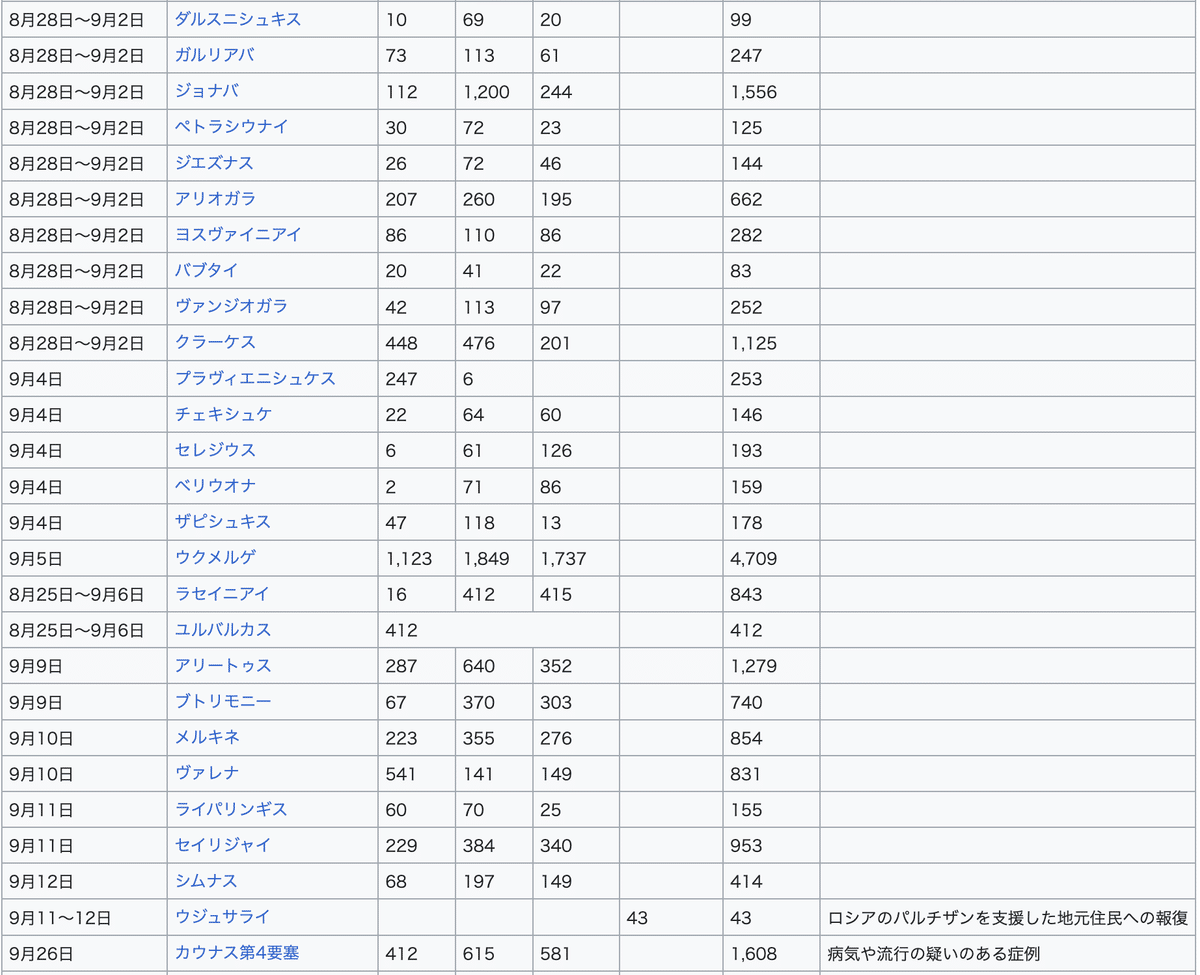Click the チェキシュケ link
The image size is (1200, 975).
coord(223,415)
